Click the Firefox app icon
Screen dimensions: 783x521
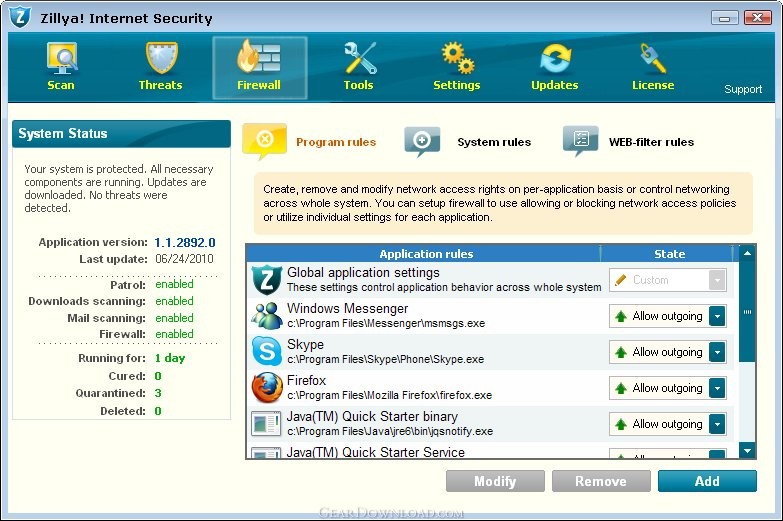tap(267, 388)
